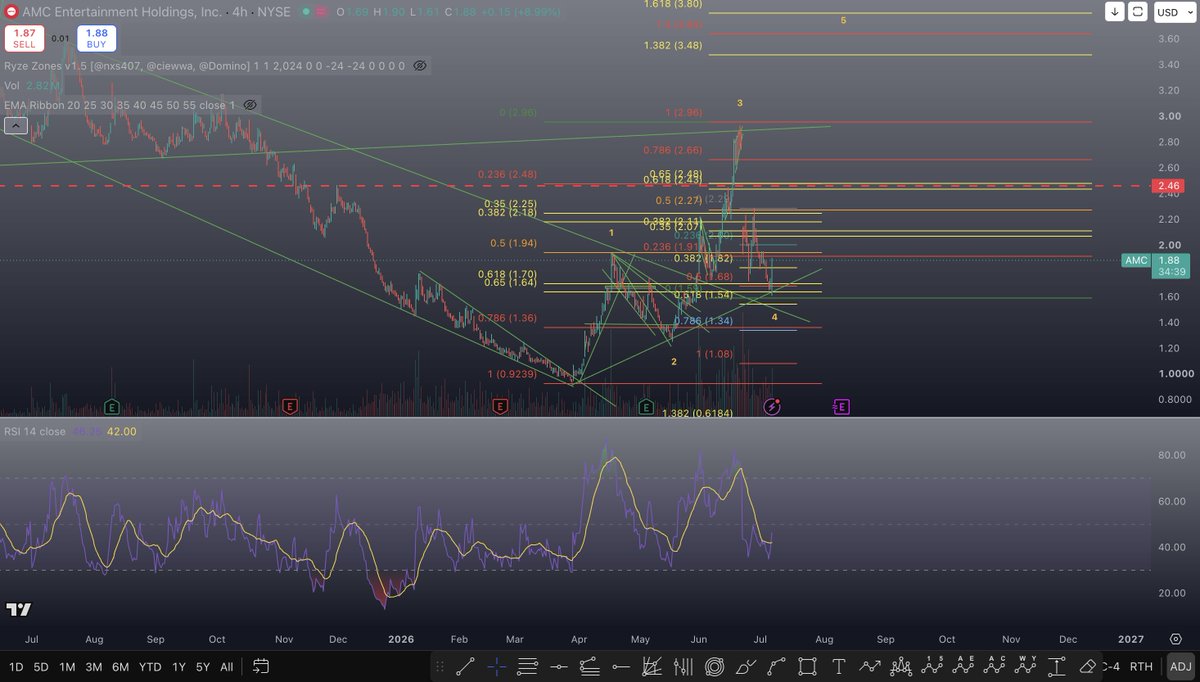This screenshot has width=1200, height=682.
Task: Select the 0.786 (2.66) Fibonacci label
Action: coord(672,150)
